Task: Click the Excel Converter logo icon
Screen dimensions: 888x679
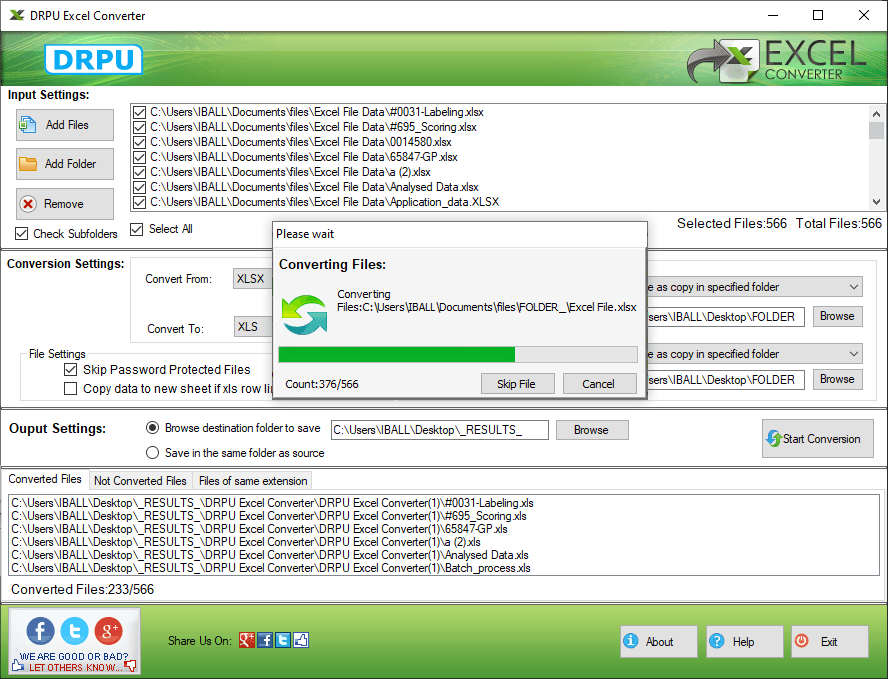Action: (x=723, y=61)
